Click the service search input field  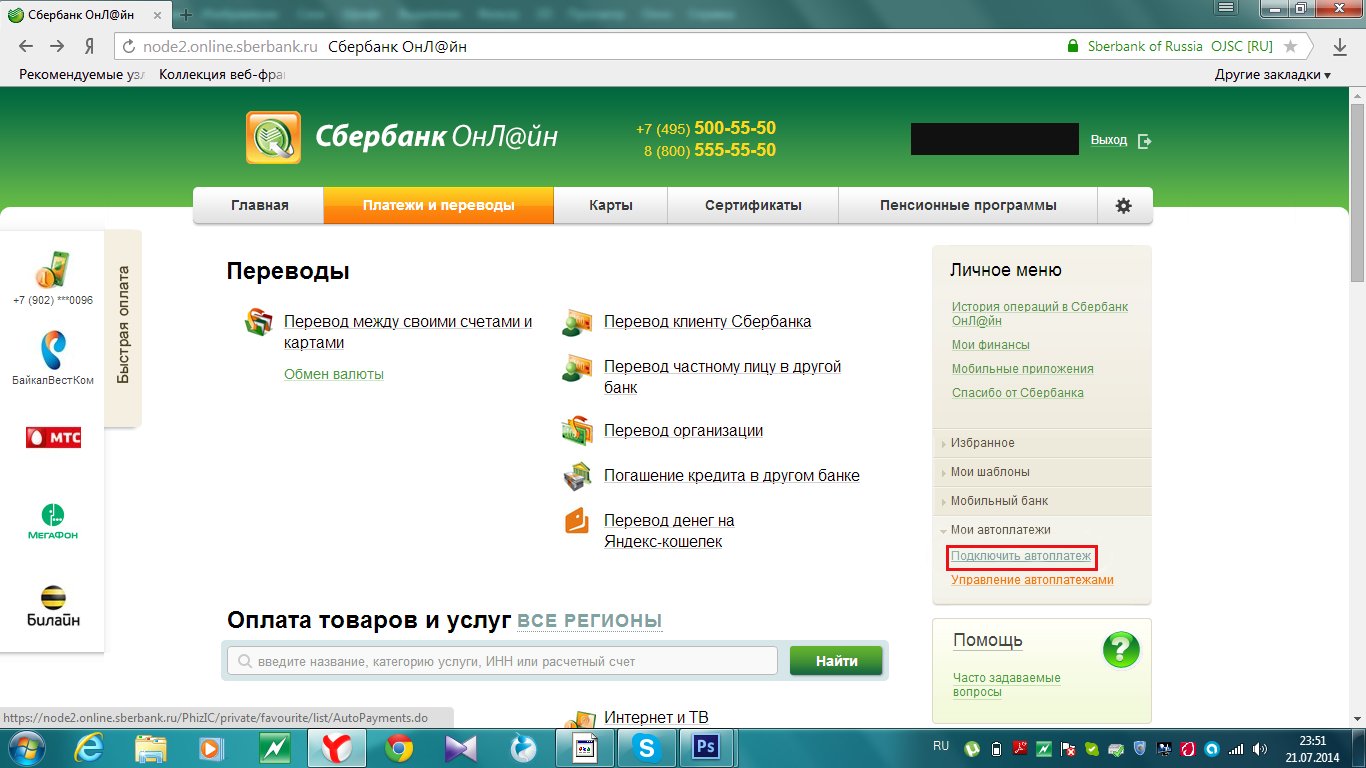[x=502, y=661]
